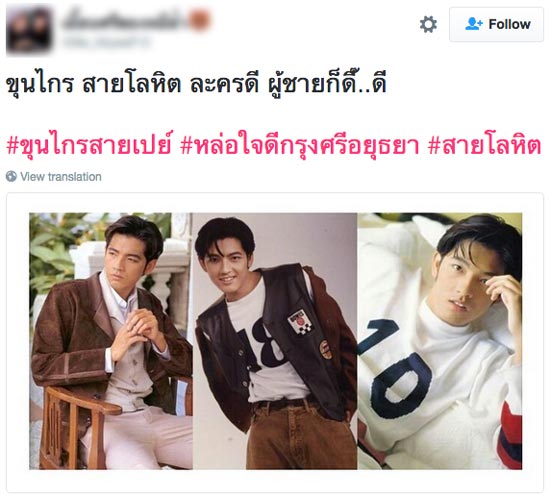
Task: Open hashtag #สายโลหิต
Action: click(485, 144)
